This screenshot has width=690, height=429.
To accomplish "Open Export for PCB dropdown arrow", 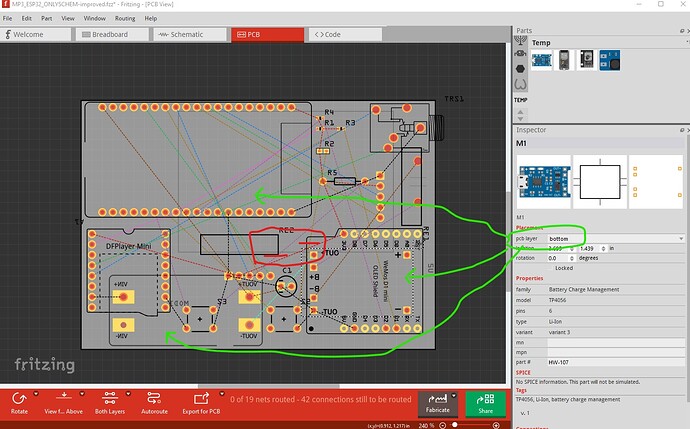I will 222,394.
